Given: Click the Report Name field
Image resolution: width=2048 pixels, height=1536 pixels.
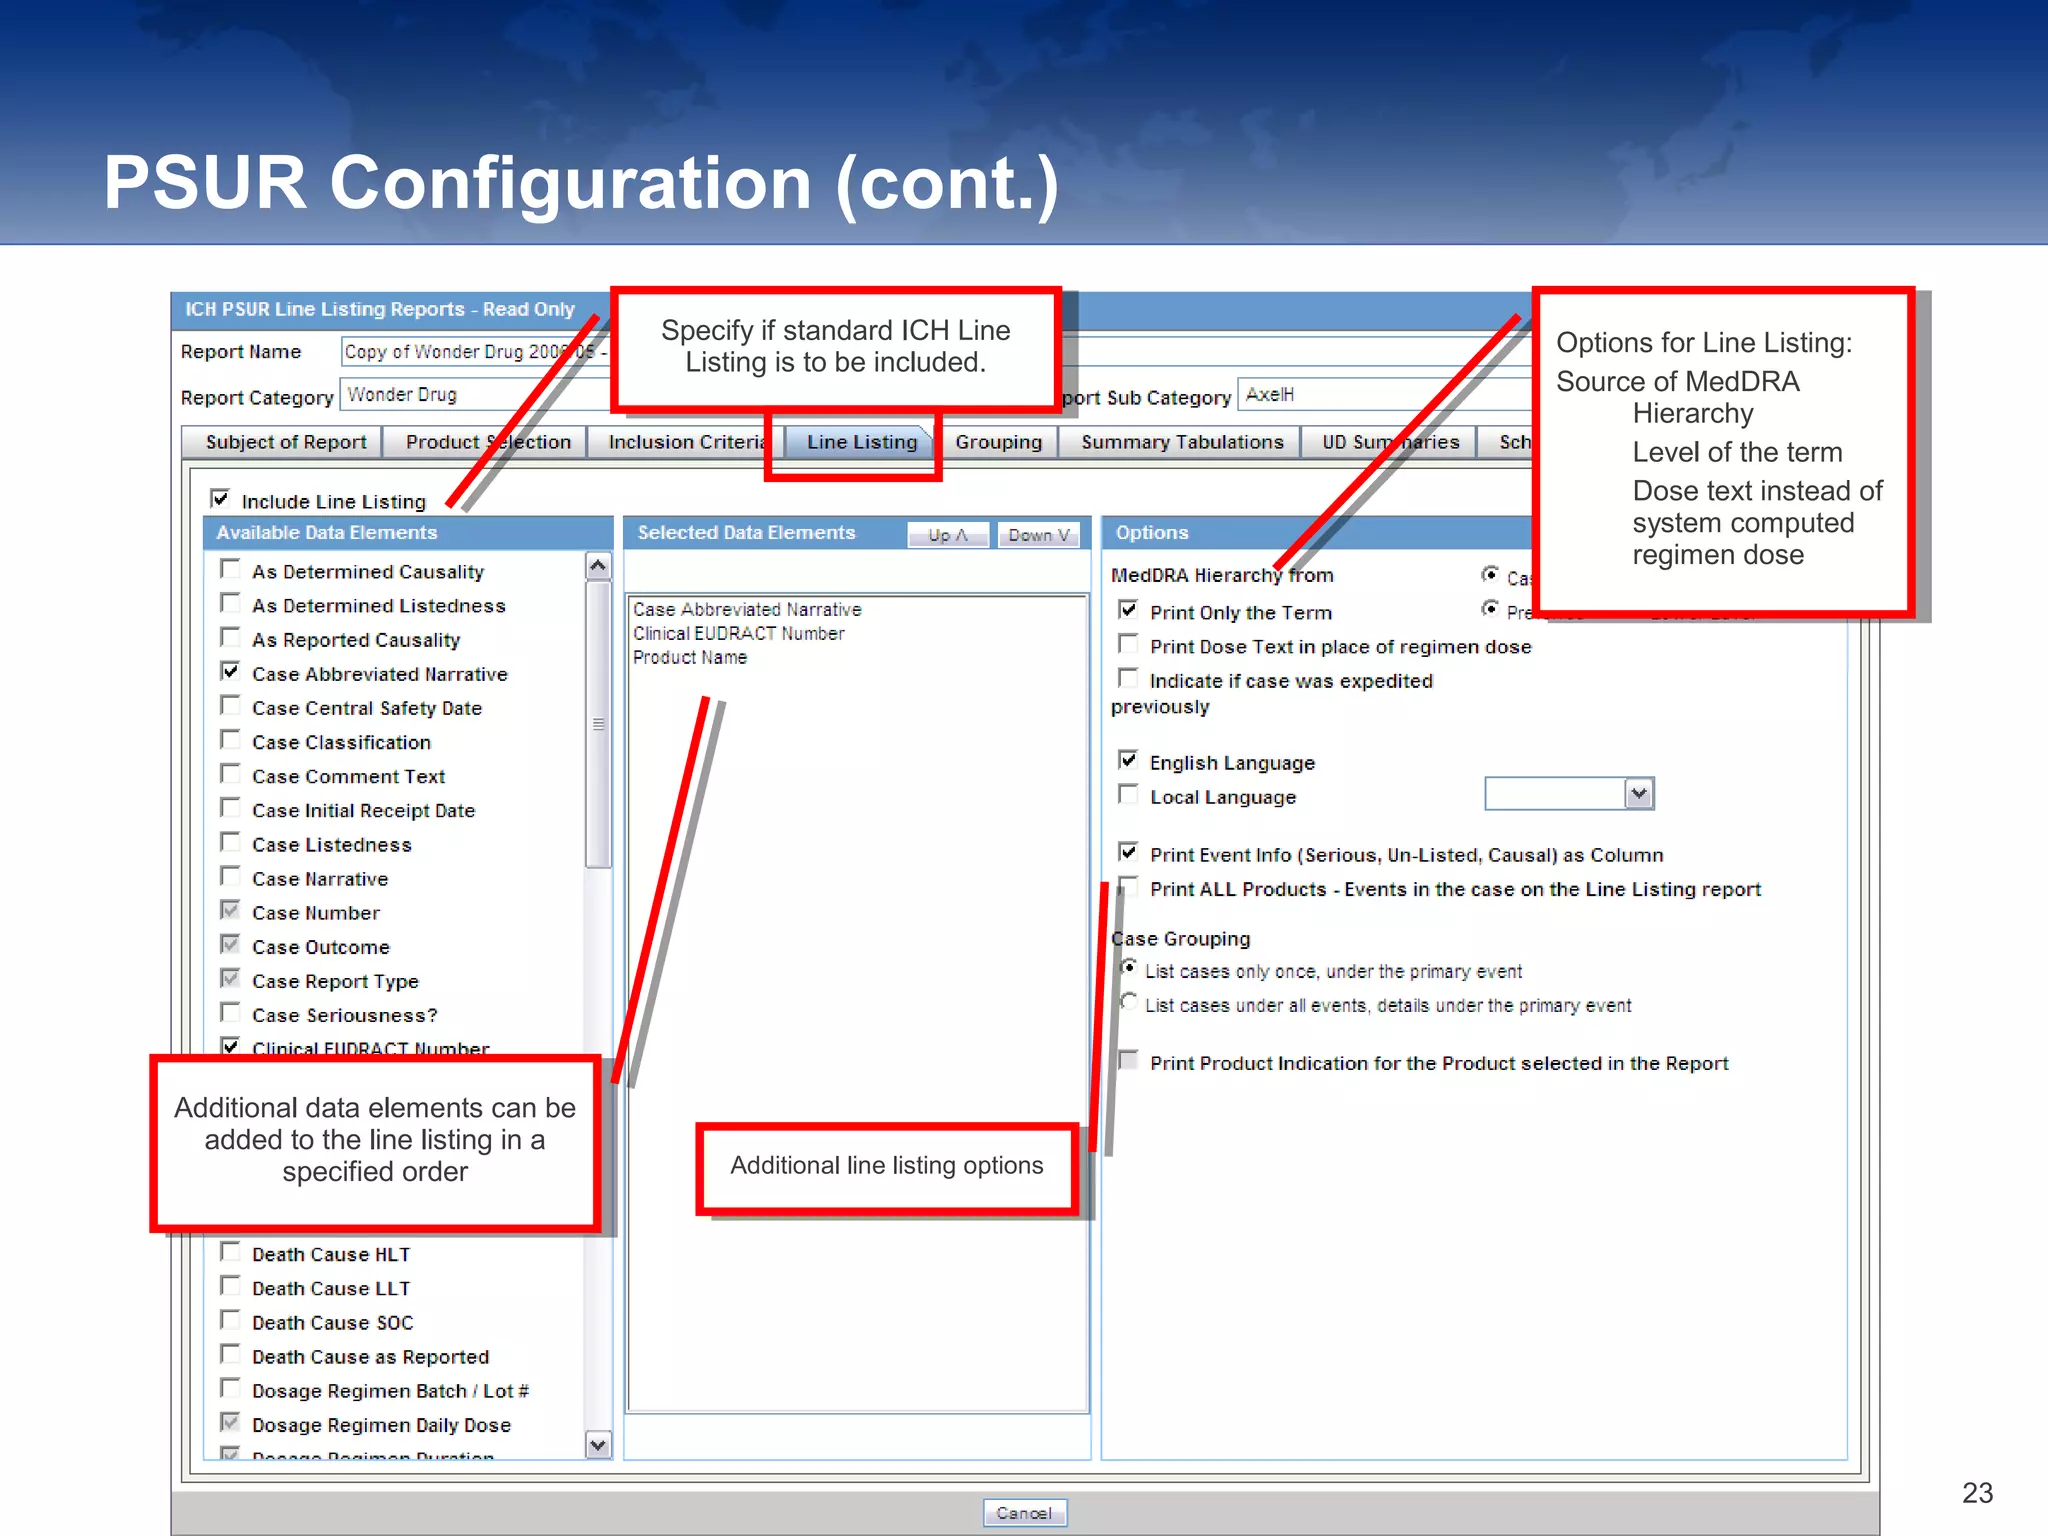Looking at the screenshot, I should pos(476,351).
